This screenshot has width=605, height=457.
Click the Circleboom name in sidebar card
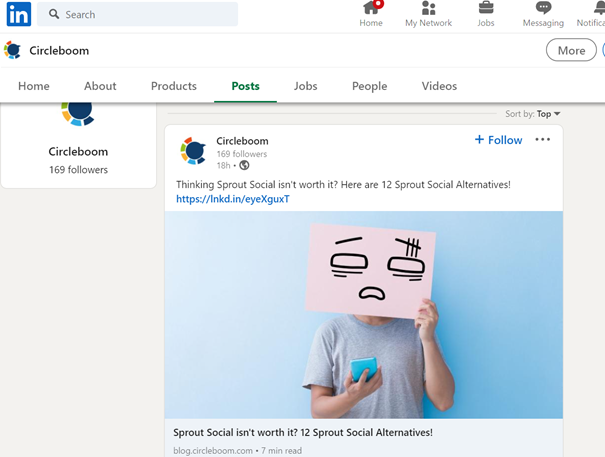click(x=78, y=152)
